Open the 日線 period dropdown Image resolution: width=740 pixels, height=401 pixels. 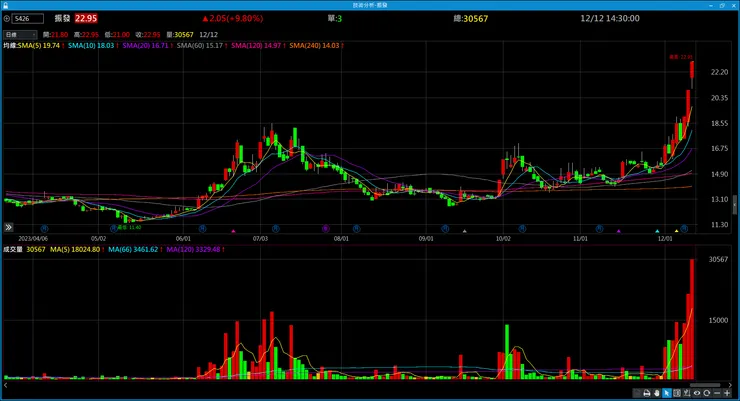tap(20, 34)
